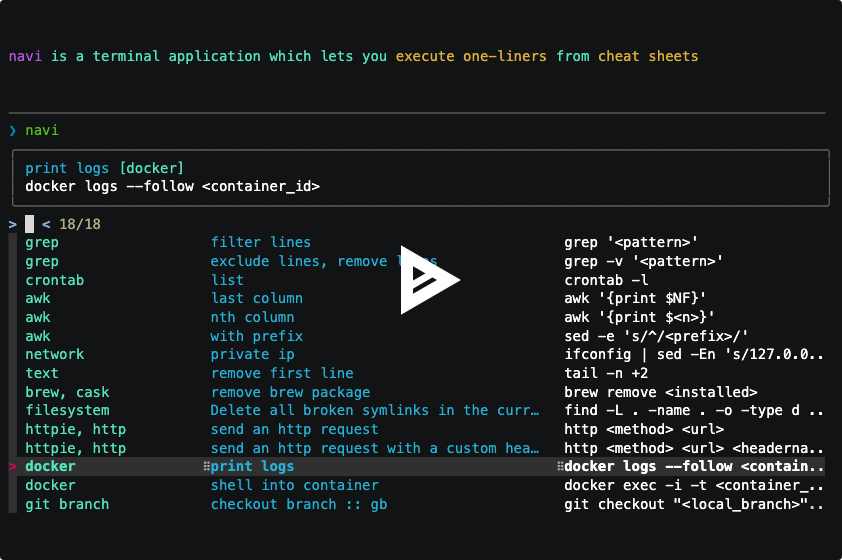
Task: Choose the network private ip entry
Action: 252,354
